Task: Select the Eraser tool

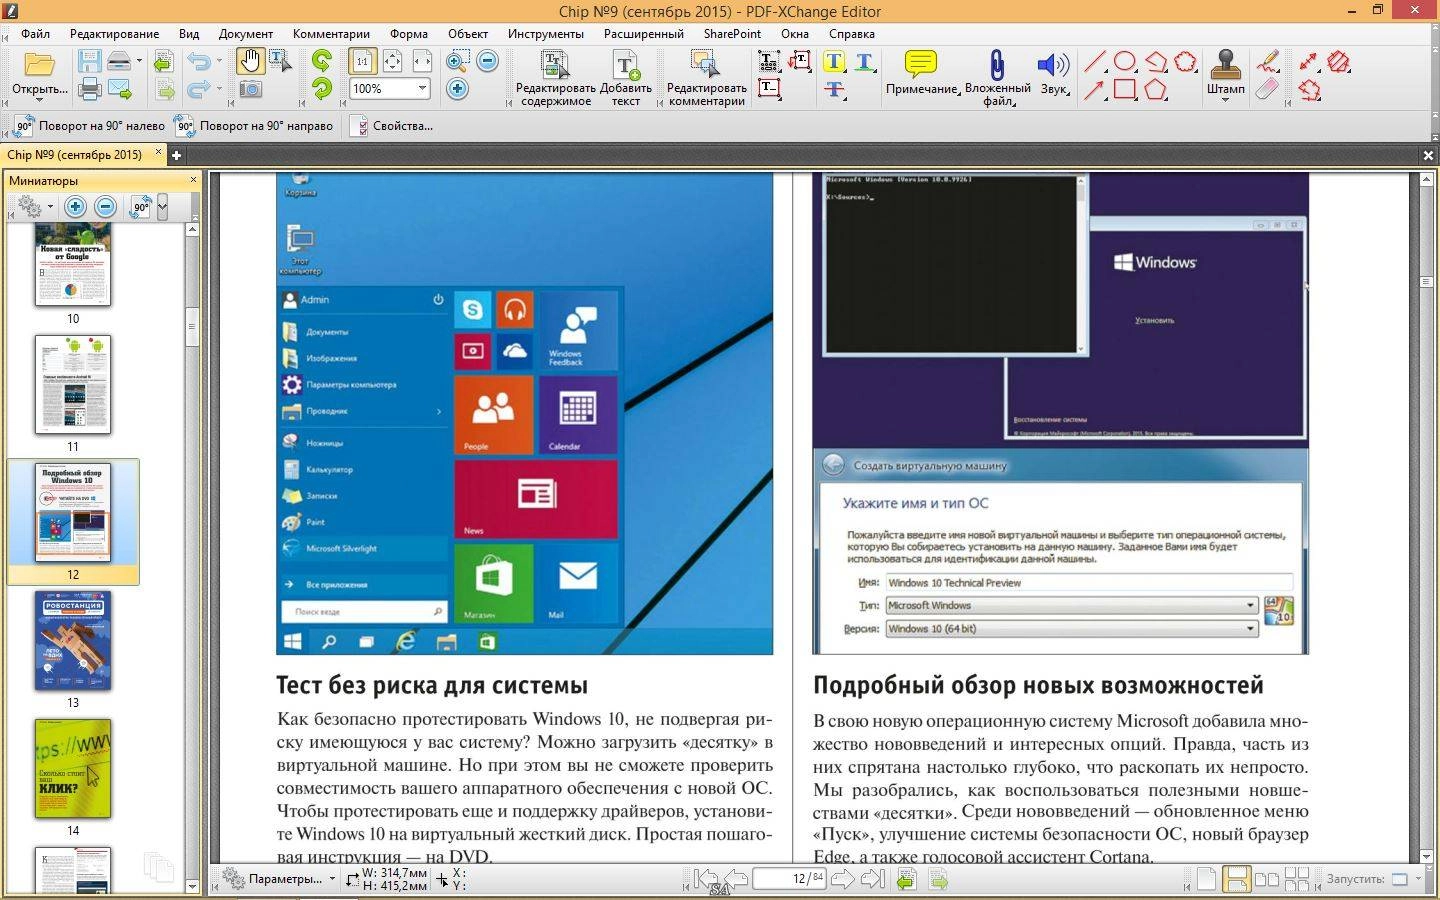Action: pyautogui.click(x=1267, y=89)
